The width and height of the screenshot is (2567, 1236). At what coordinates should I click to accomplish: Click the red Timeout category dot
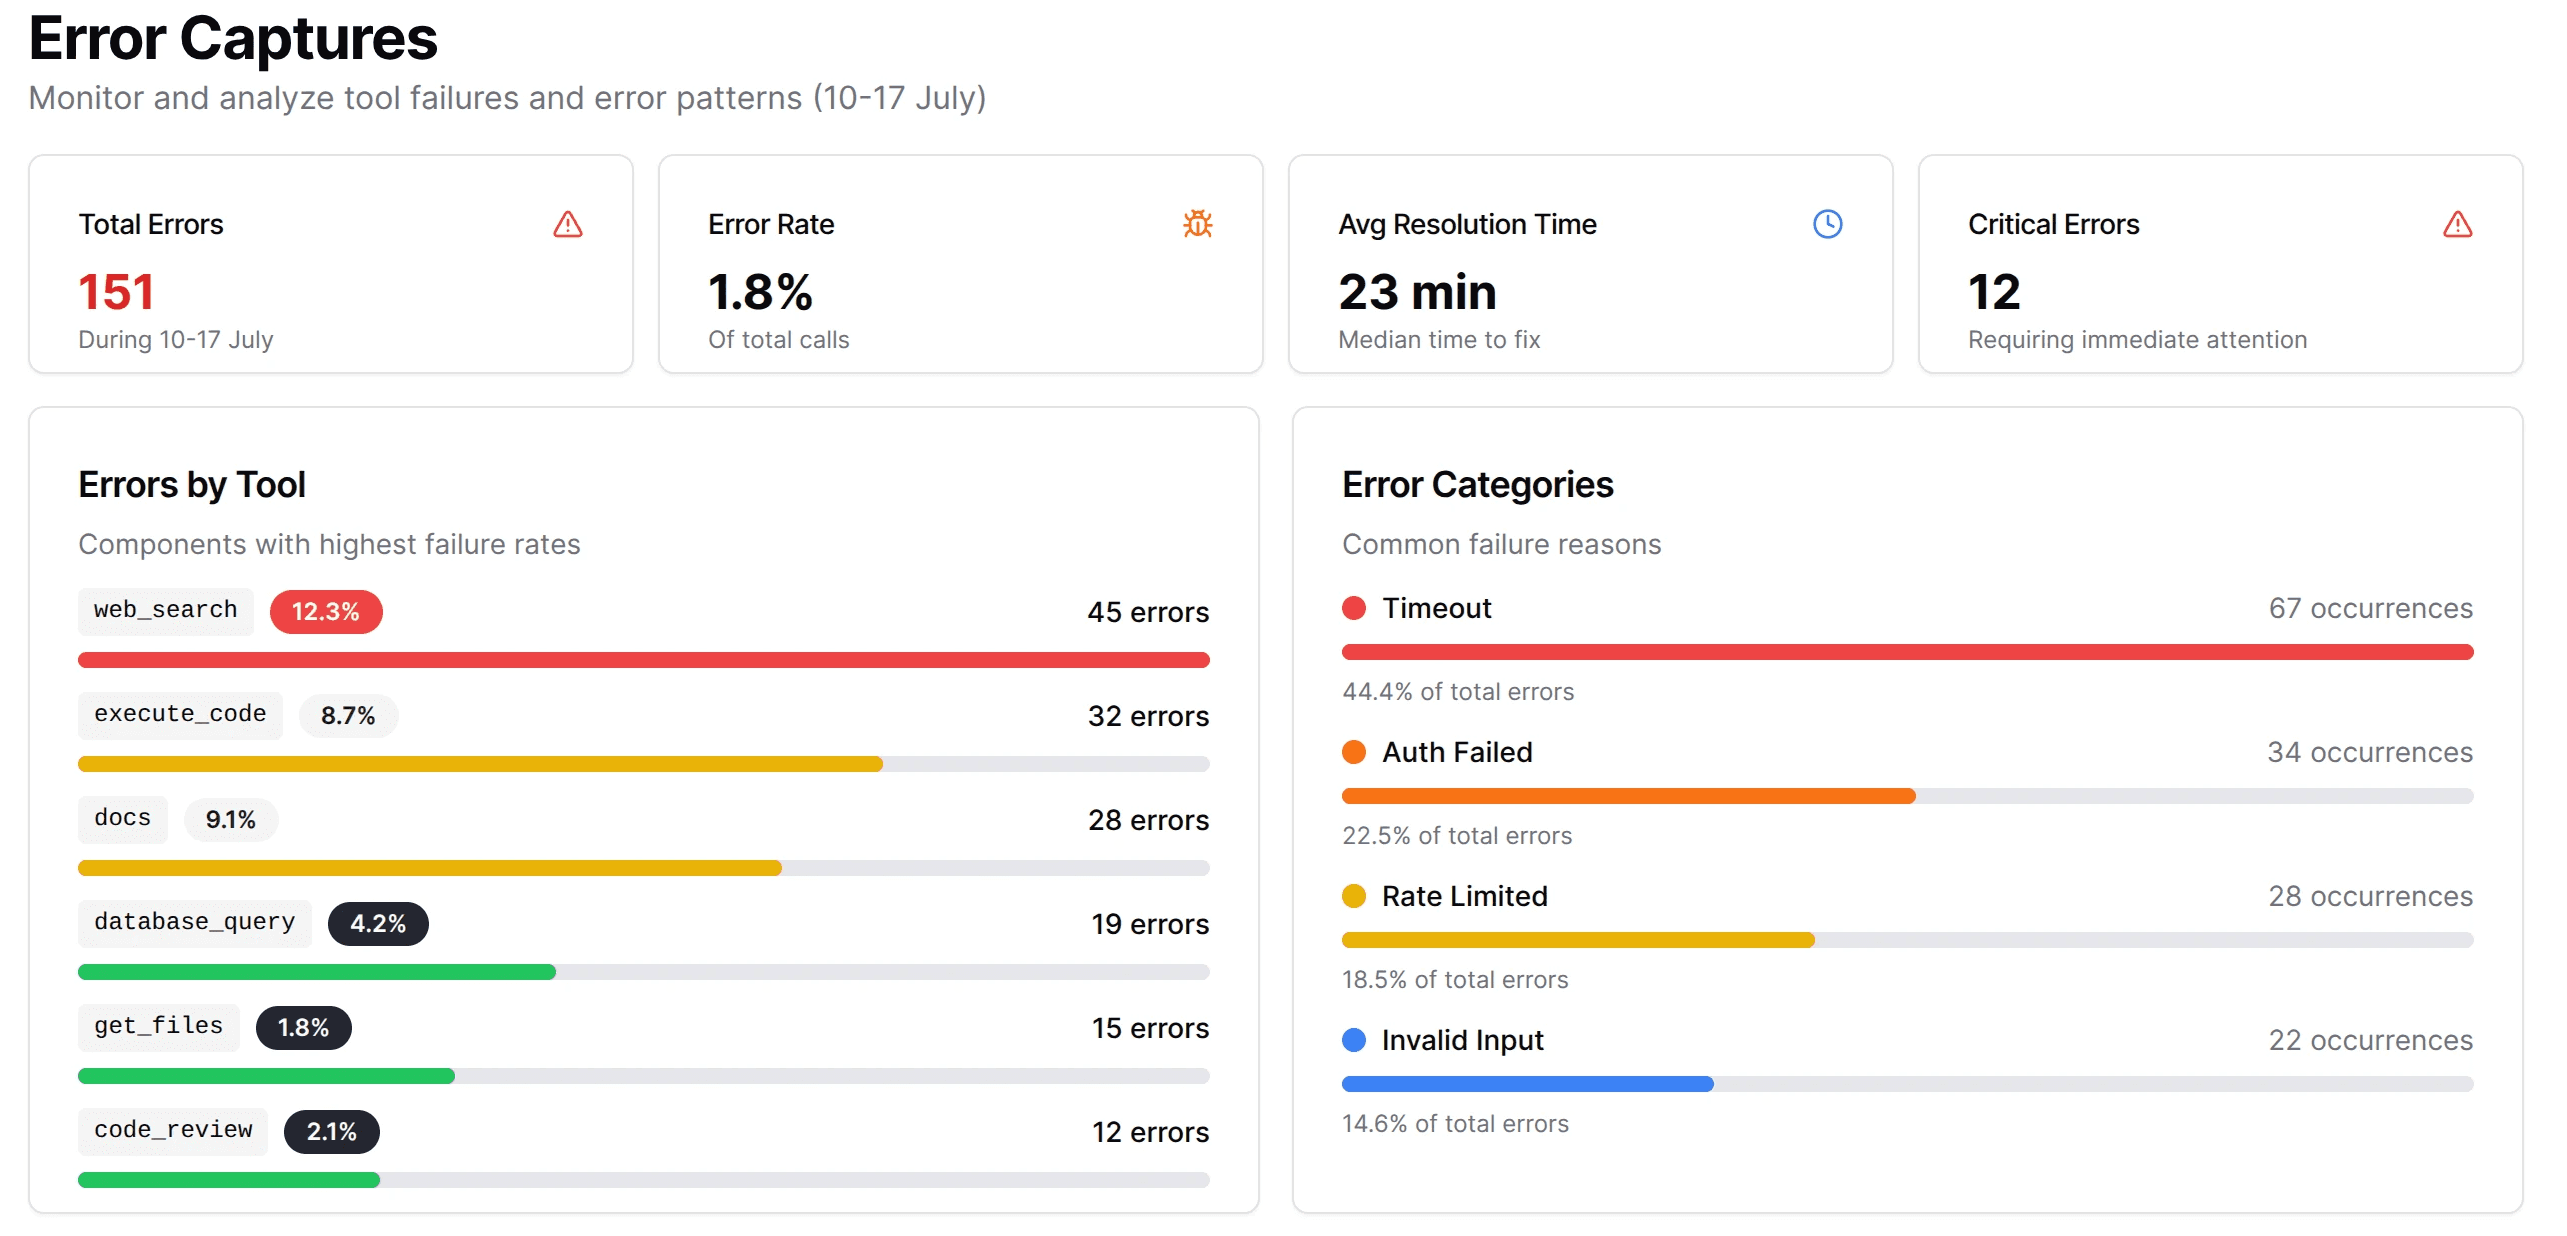(1354, 608)
